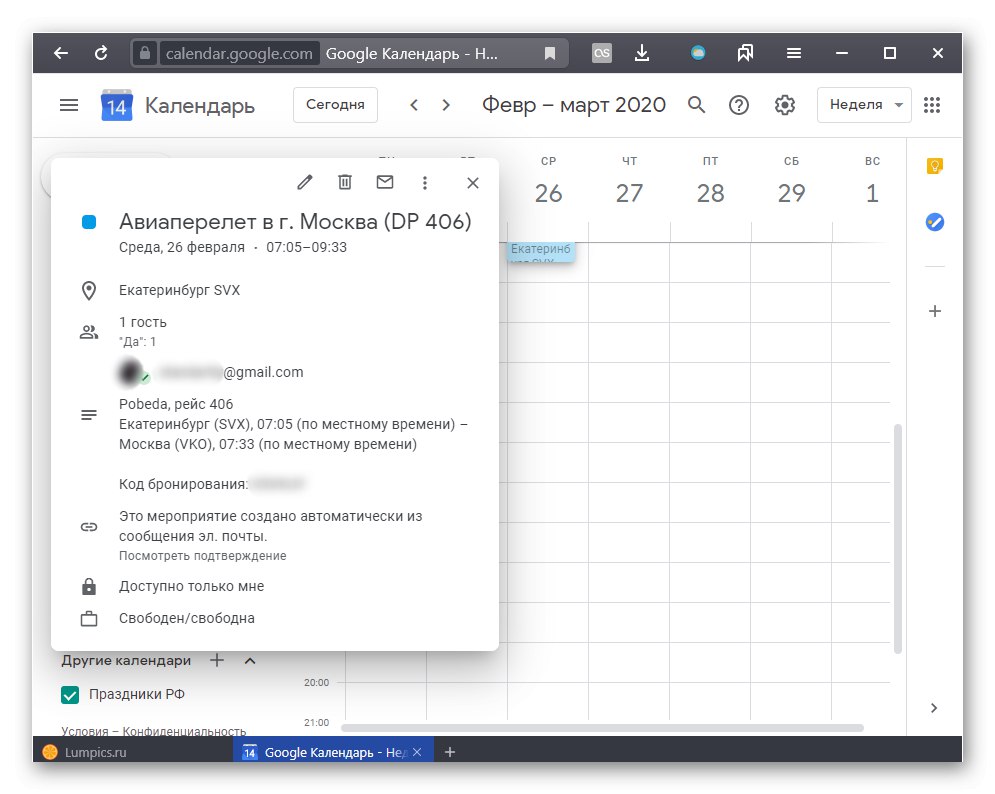Click Екатеринбург SVX location text

(x=180, y=291)
